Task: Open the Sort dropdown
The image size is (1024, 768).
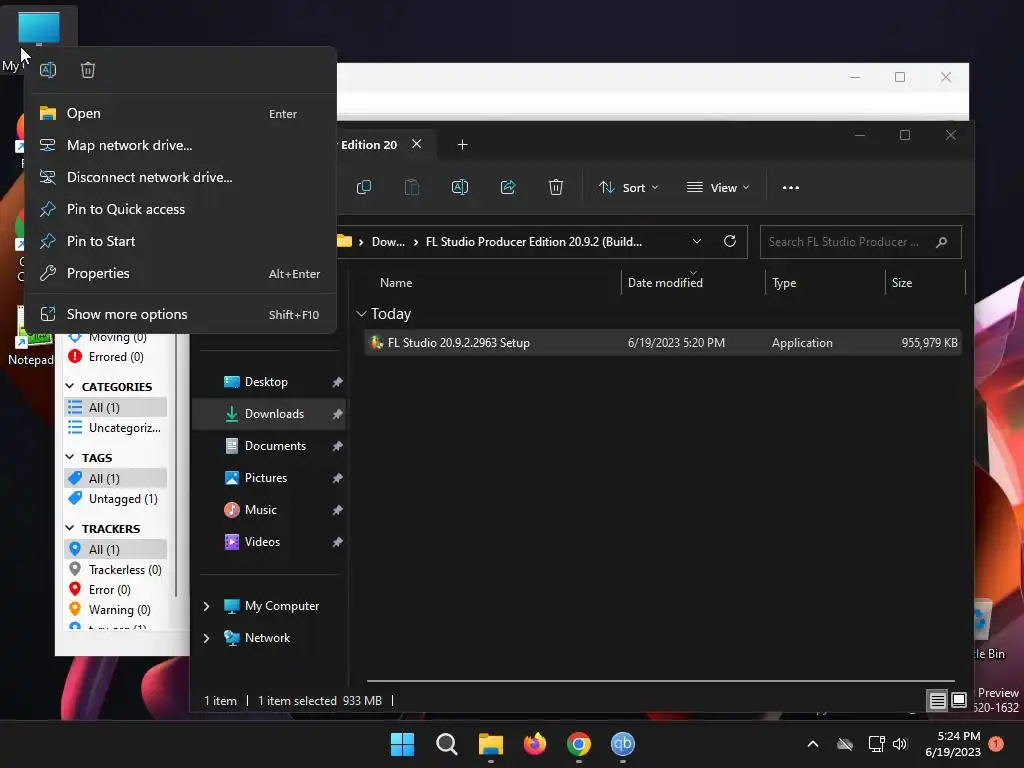Action: [x=628, y=187]
